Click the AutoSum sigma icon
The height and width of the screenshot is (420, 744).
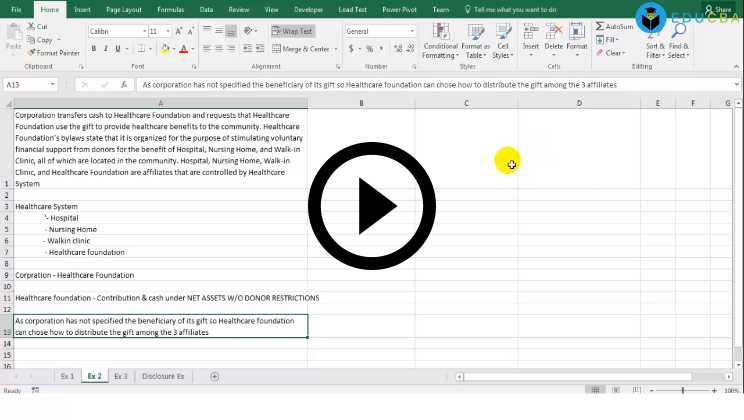tap(603, 27)
